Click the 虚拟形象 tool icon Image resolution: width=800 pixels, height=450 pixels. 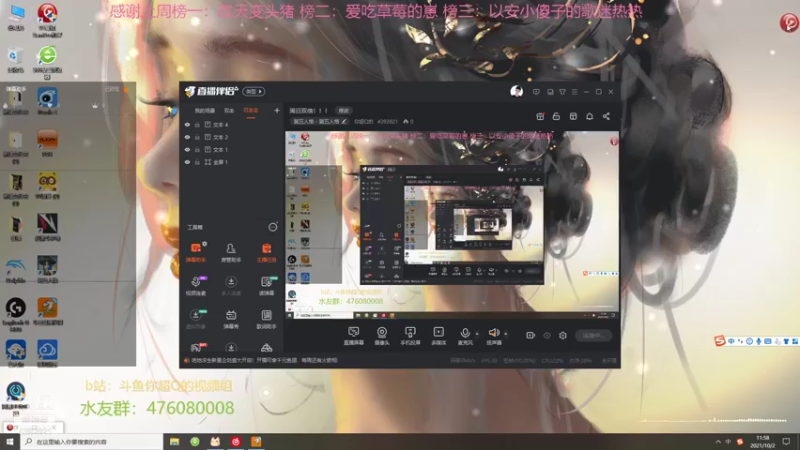[196, 319]
